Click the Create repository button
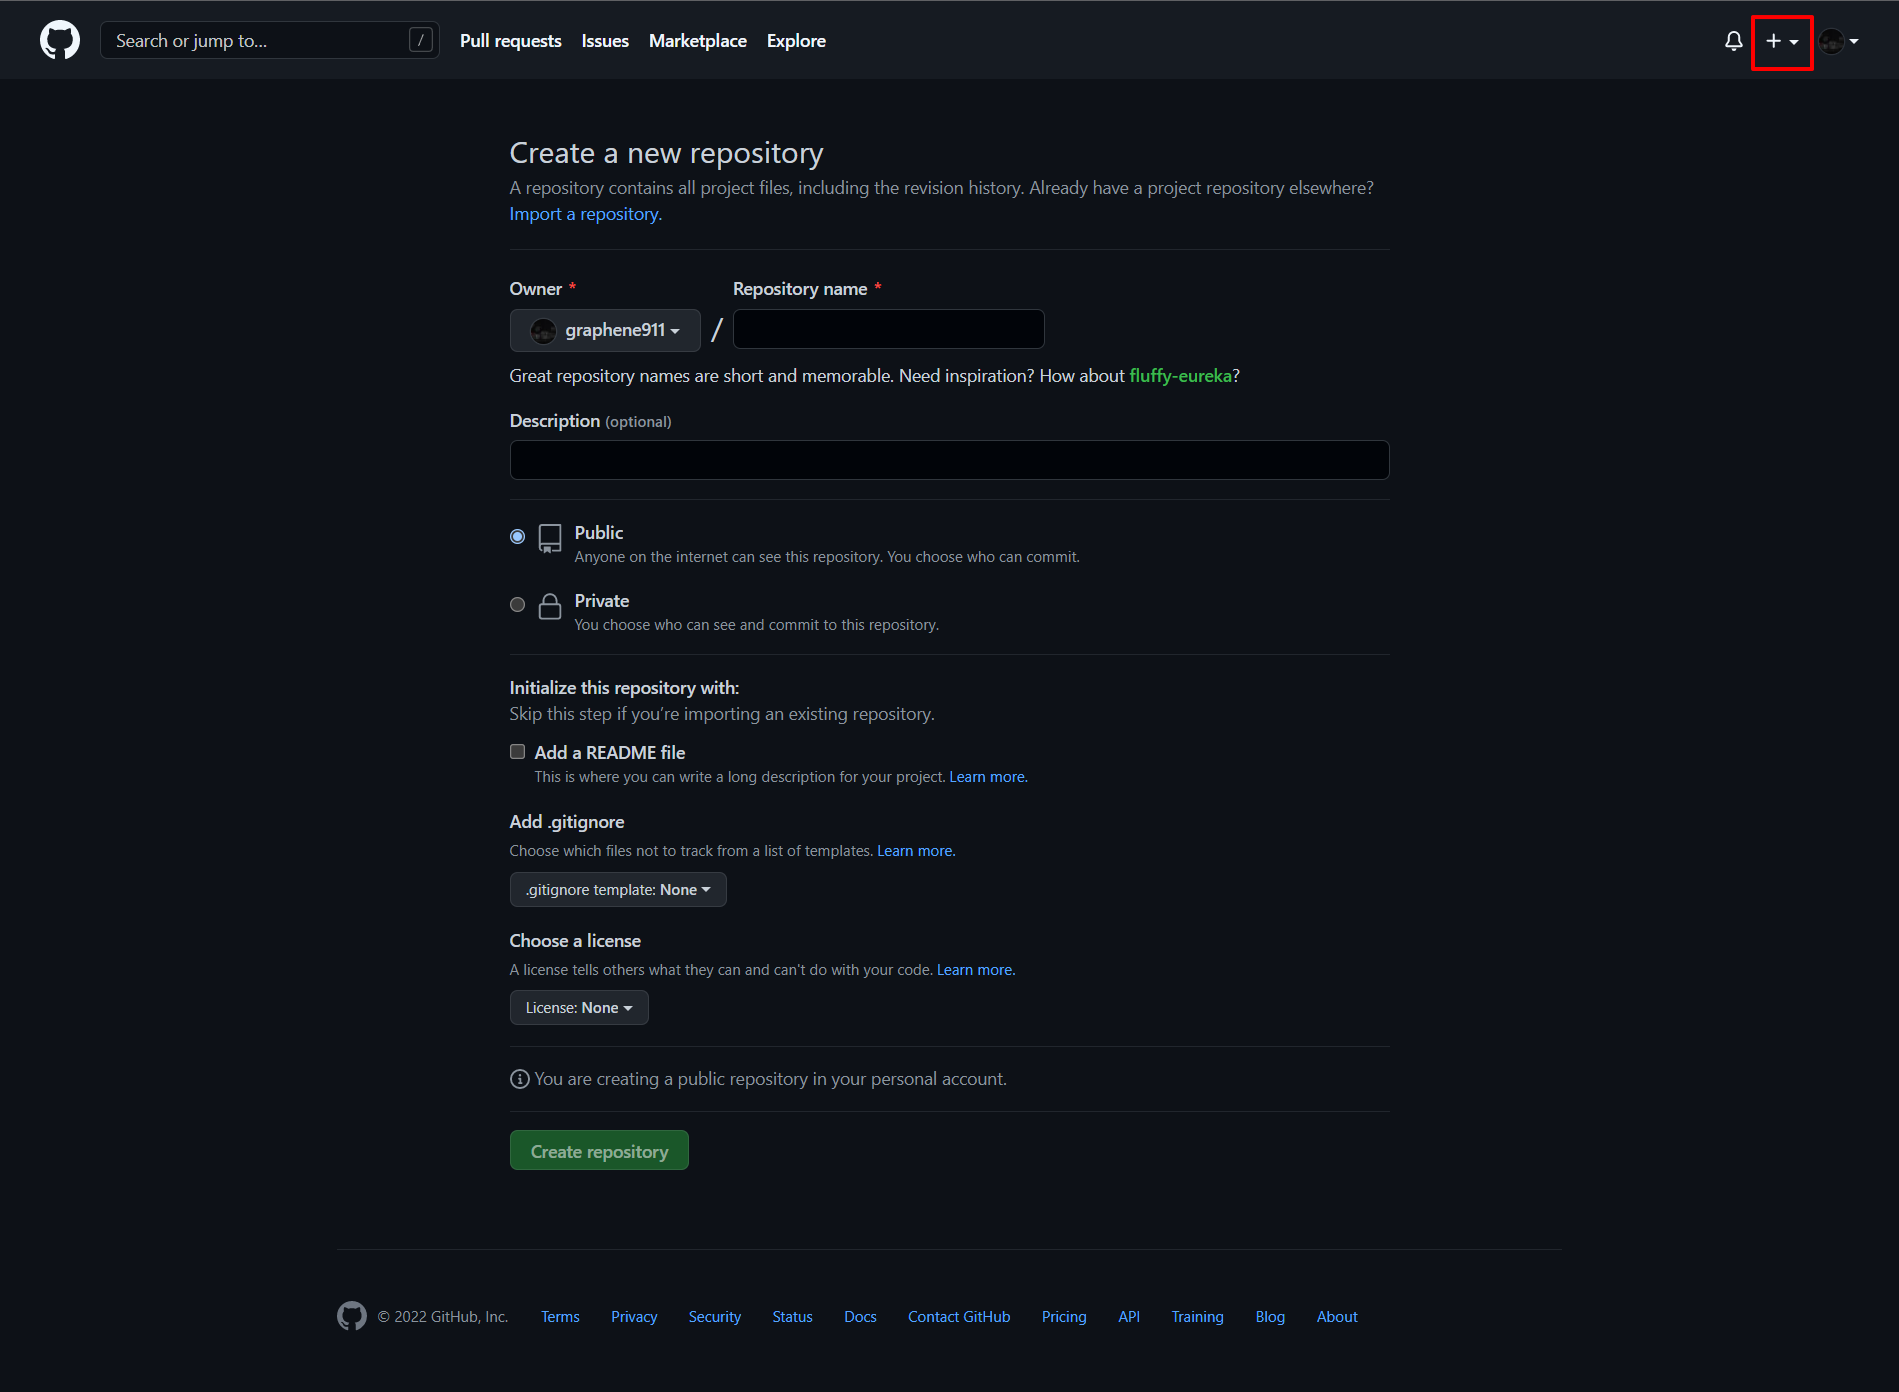 tap(599, 1151)
